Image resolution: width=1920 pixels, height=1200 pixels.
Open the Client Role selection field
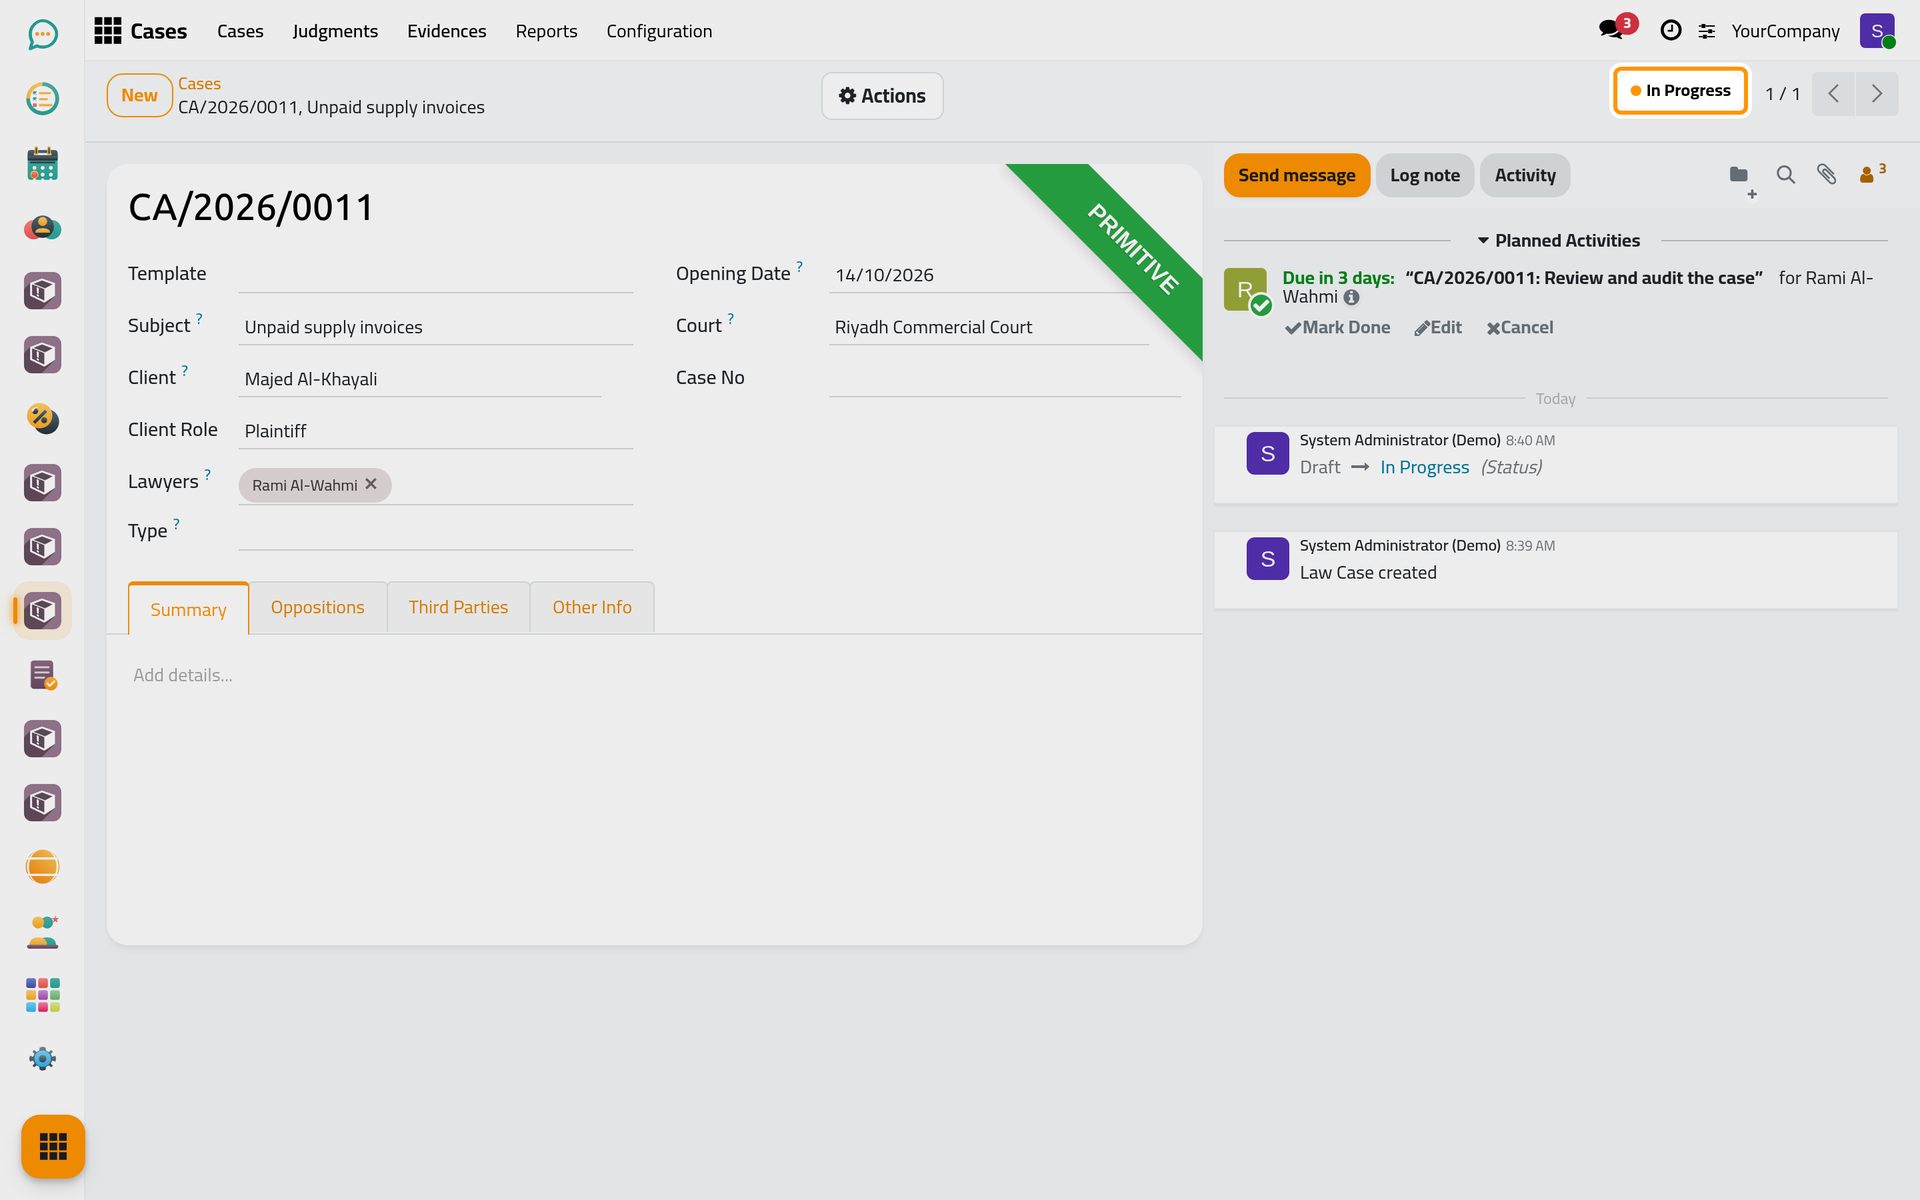point(435,430)
